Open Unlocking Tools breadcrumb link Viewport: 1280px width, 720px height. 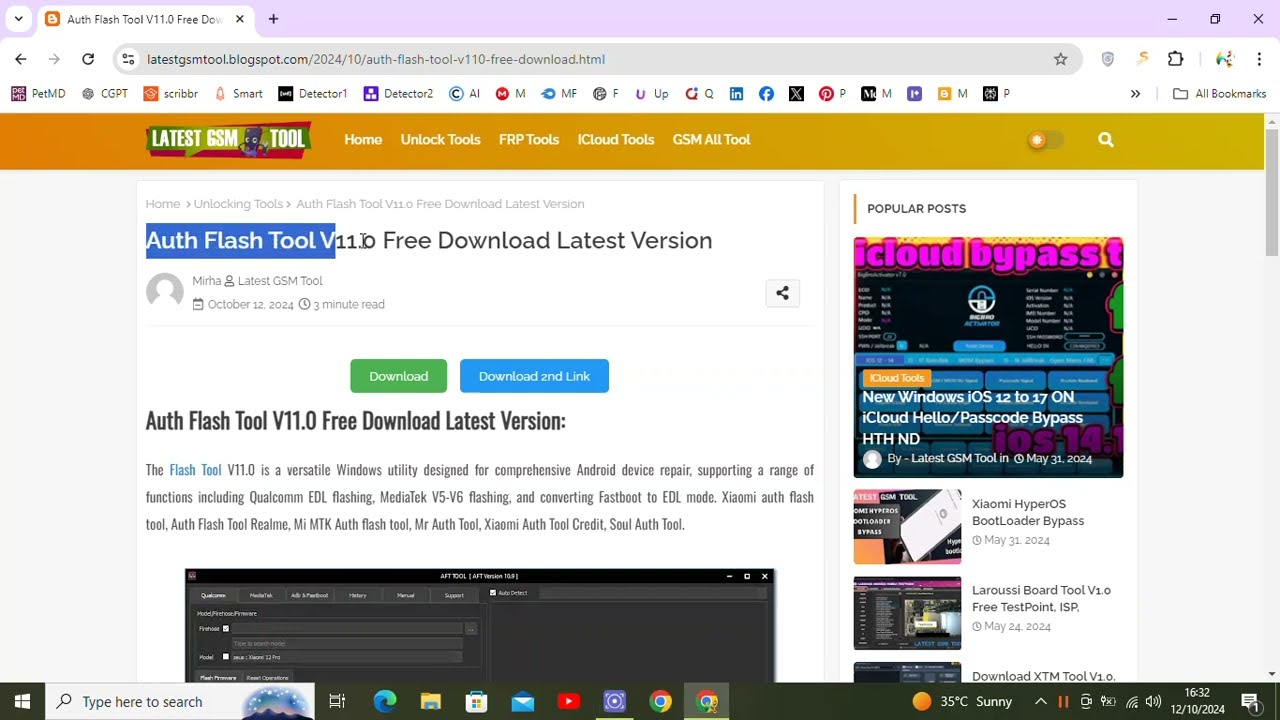tap(238, 204)
